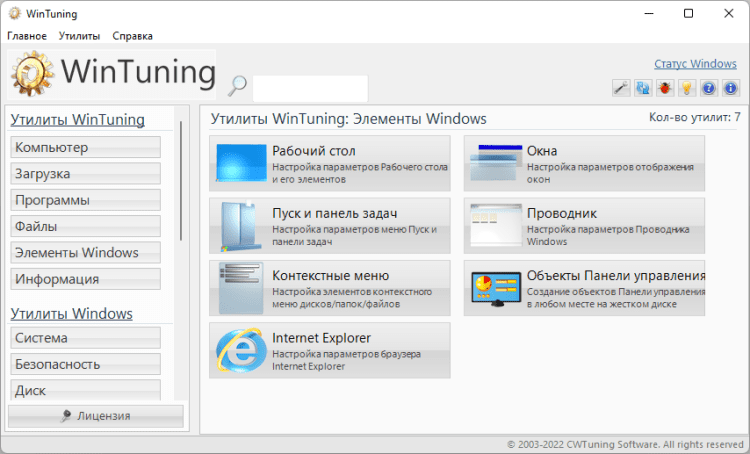This screenshot has height=454, width=750.
Task: Open the Безопасность category
Action: 86,365
